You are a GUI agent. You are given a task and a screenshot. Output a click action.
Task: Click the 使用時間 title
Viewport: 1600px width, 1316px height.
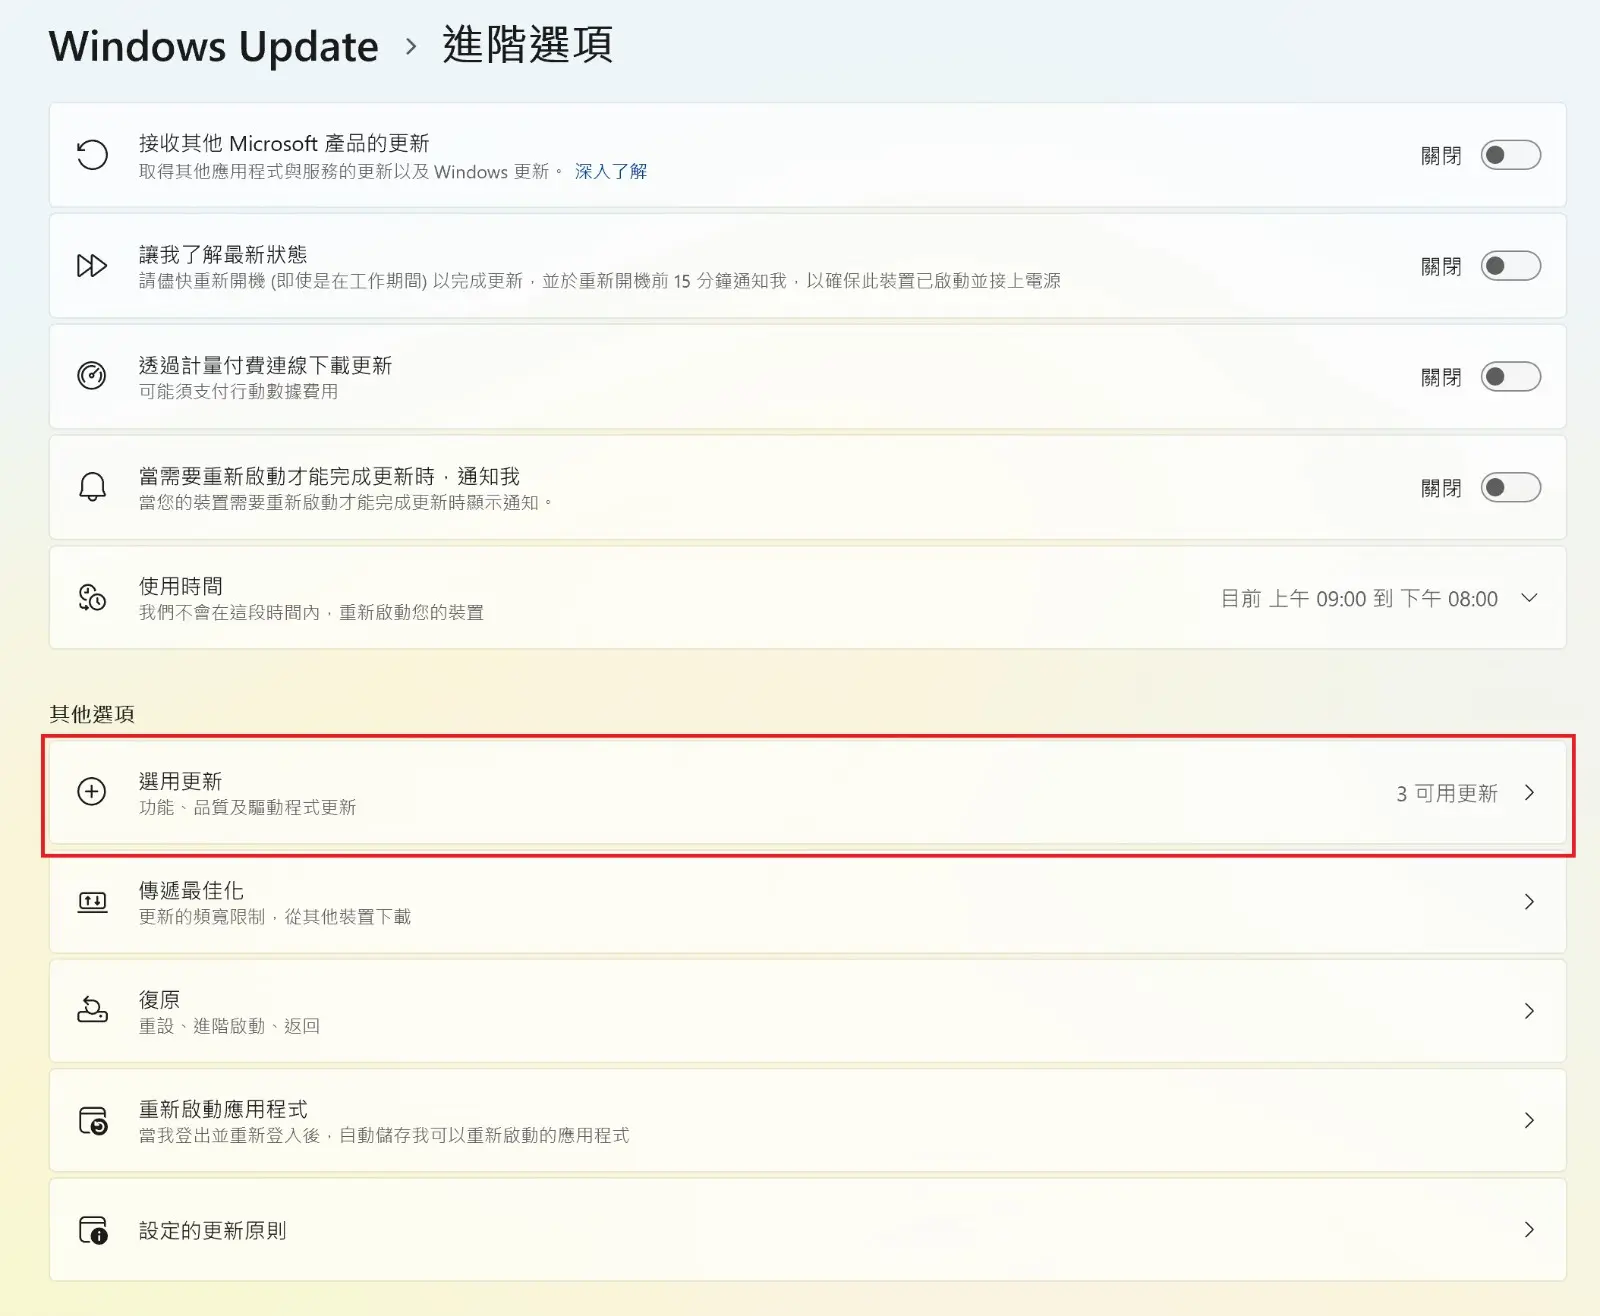click(180, 586)
